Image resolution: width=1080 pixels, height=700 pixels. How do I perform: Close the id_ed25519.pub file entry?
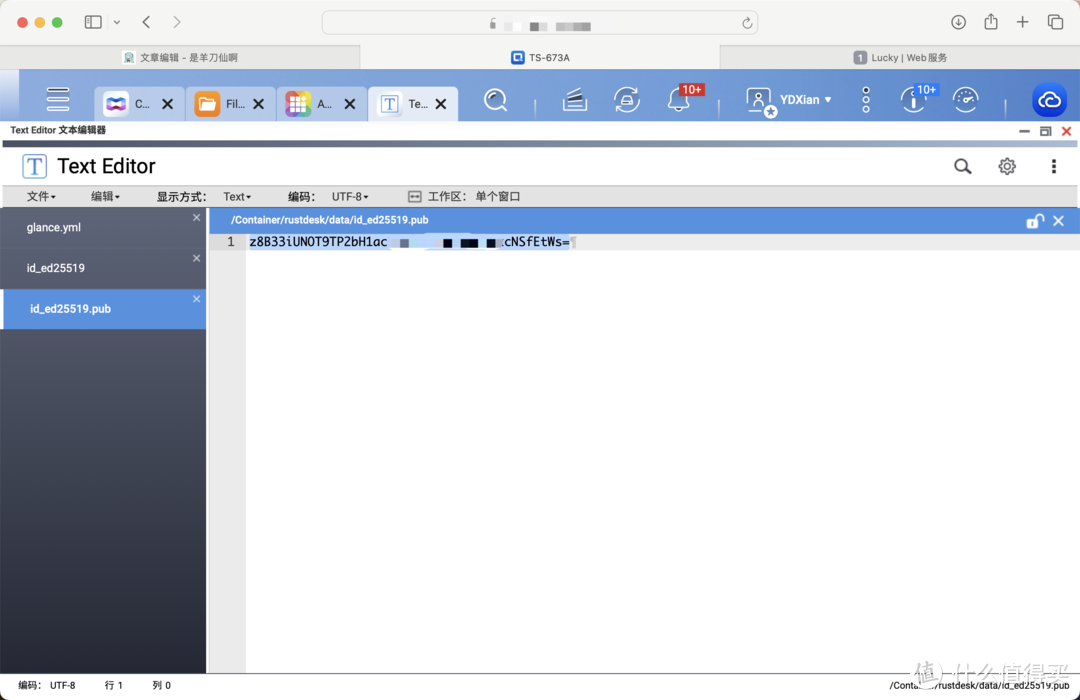coord(196,299)
